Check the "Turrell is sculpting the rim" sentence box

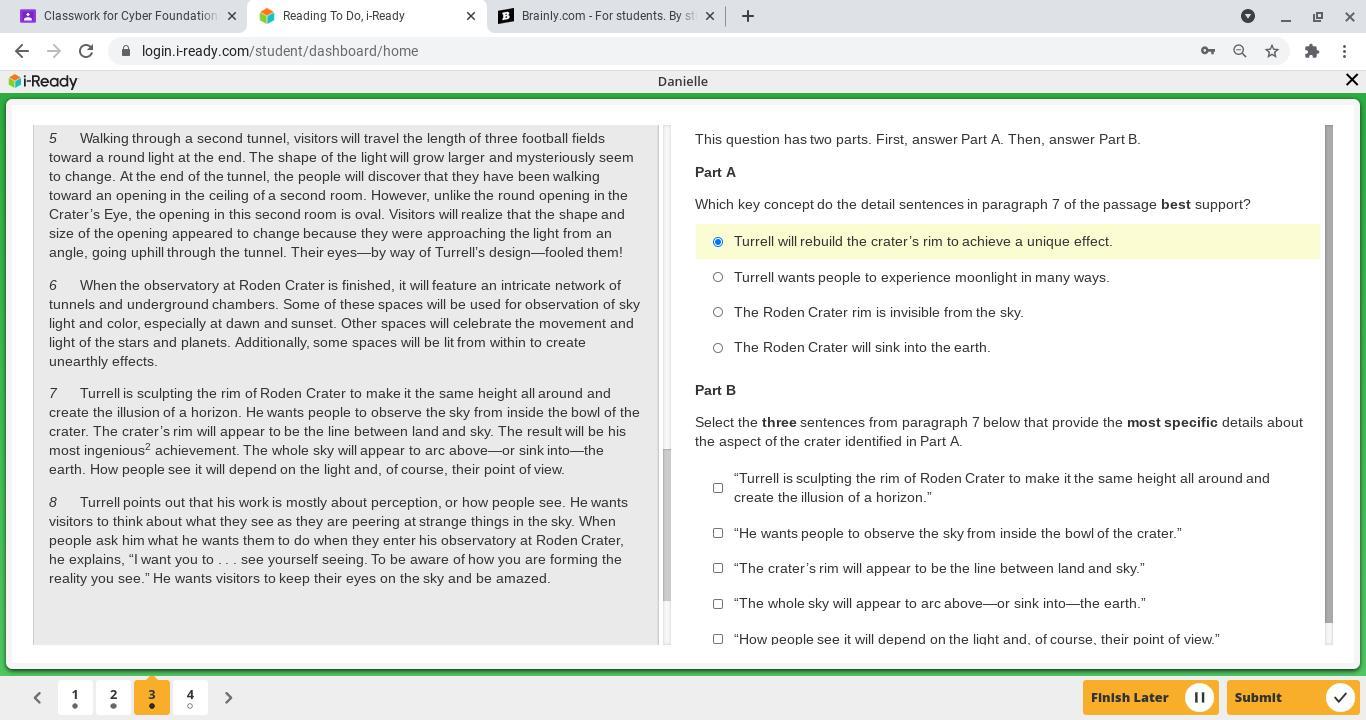pyautogui.click(x=717, y=488)
